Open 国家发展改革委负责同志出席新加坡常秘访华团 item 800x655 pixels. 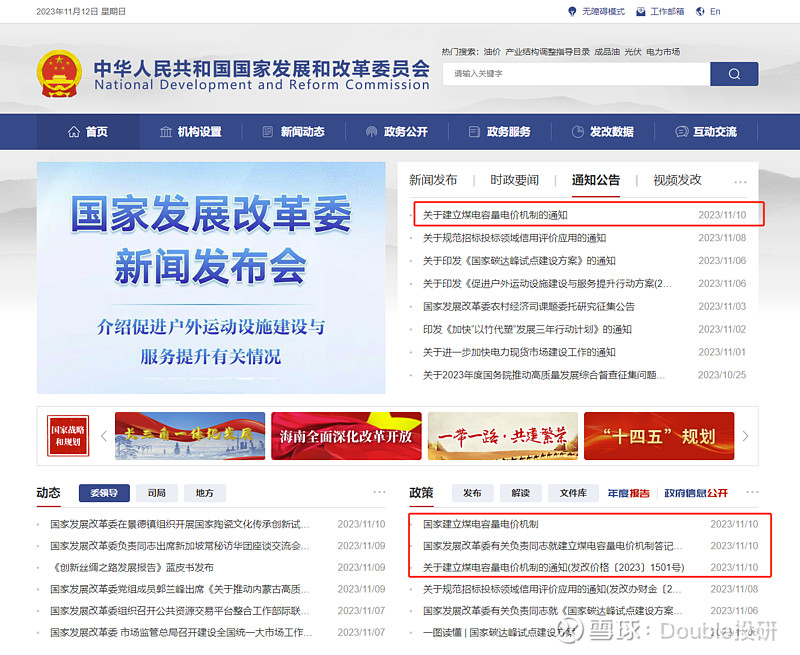click(x=180, y=546)
